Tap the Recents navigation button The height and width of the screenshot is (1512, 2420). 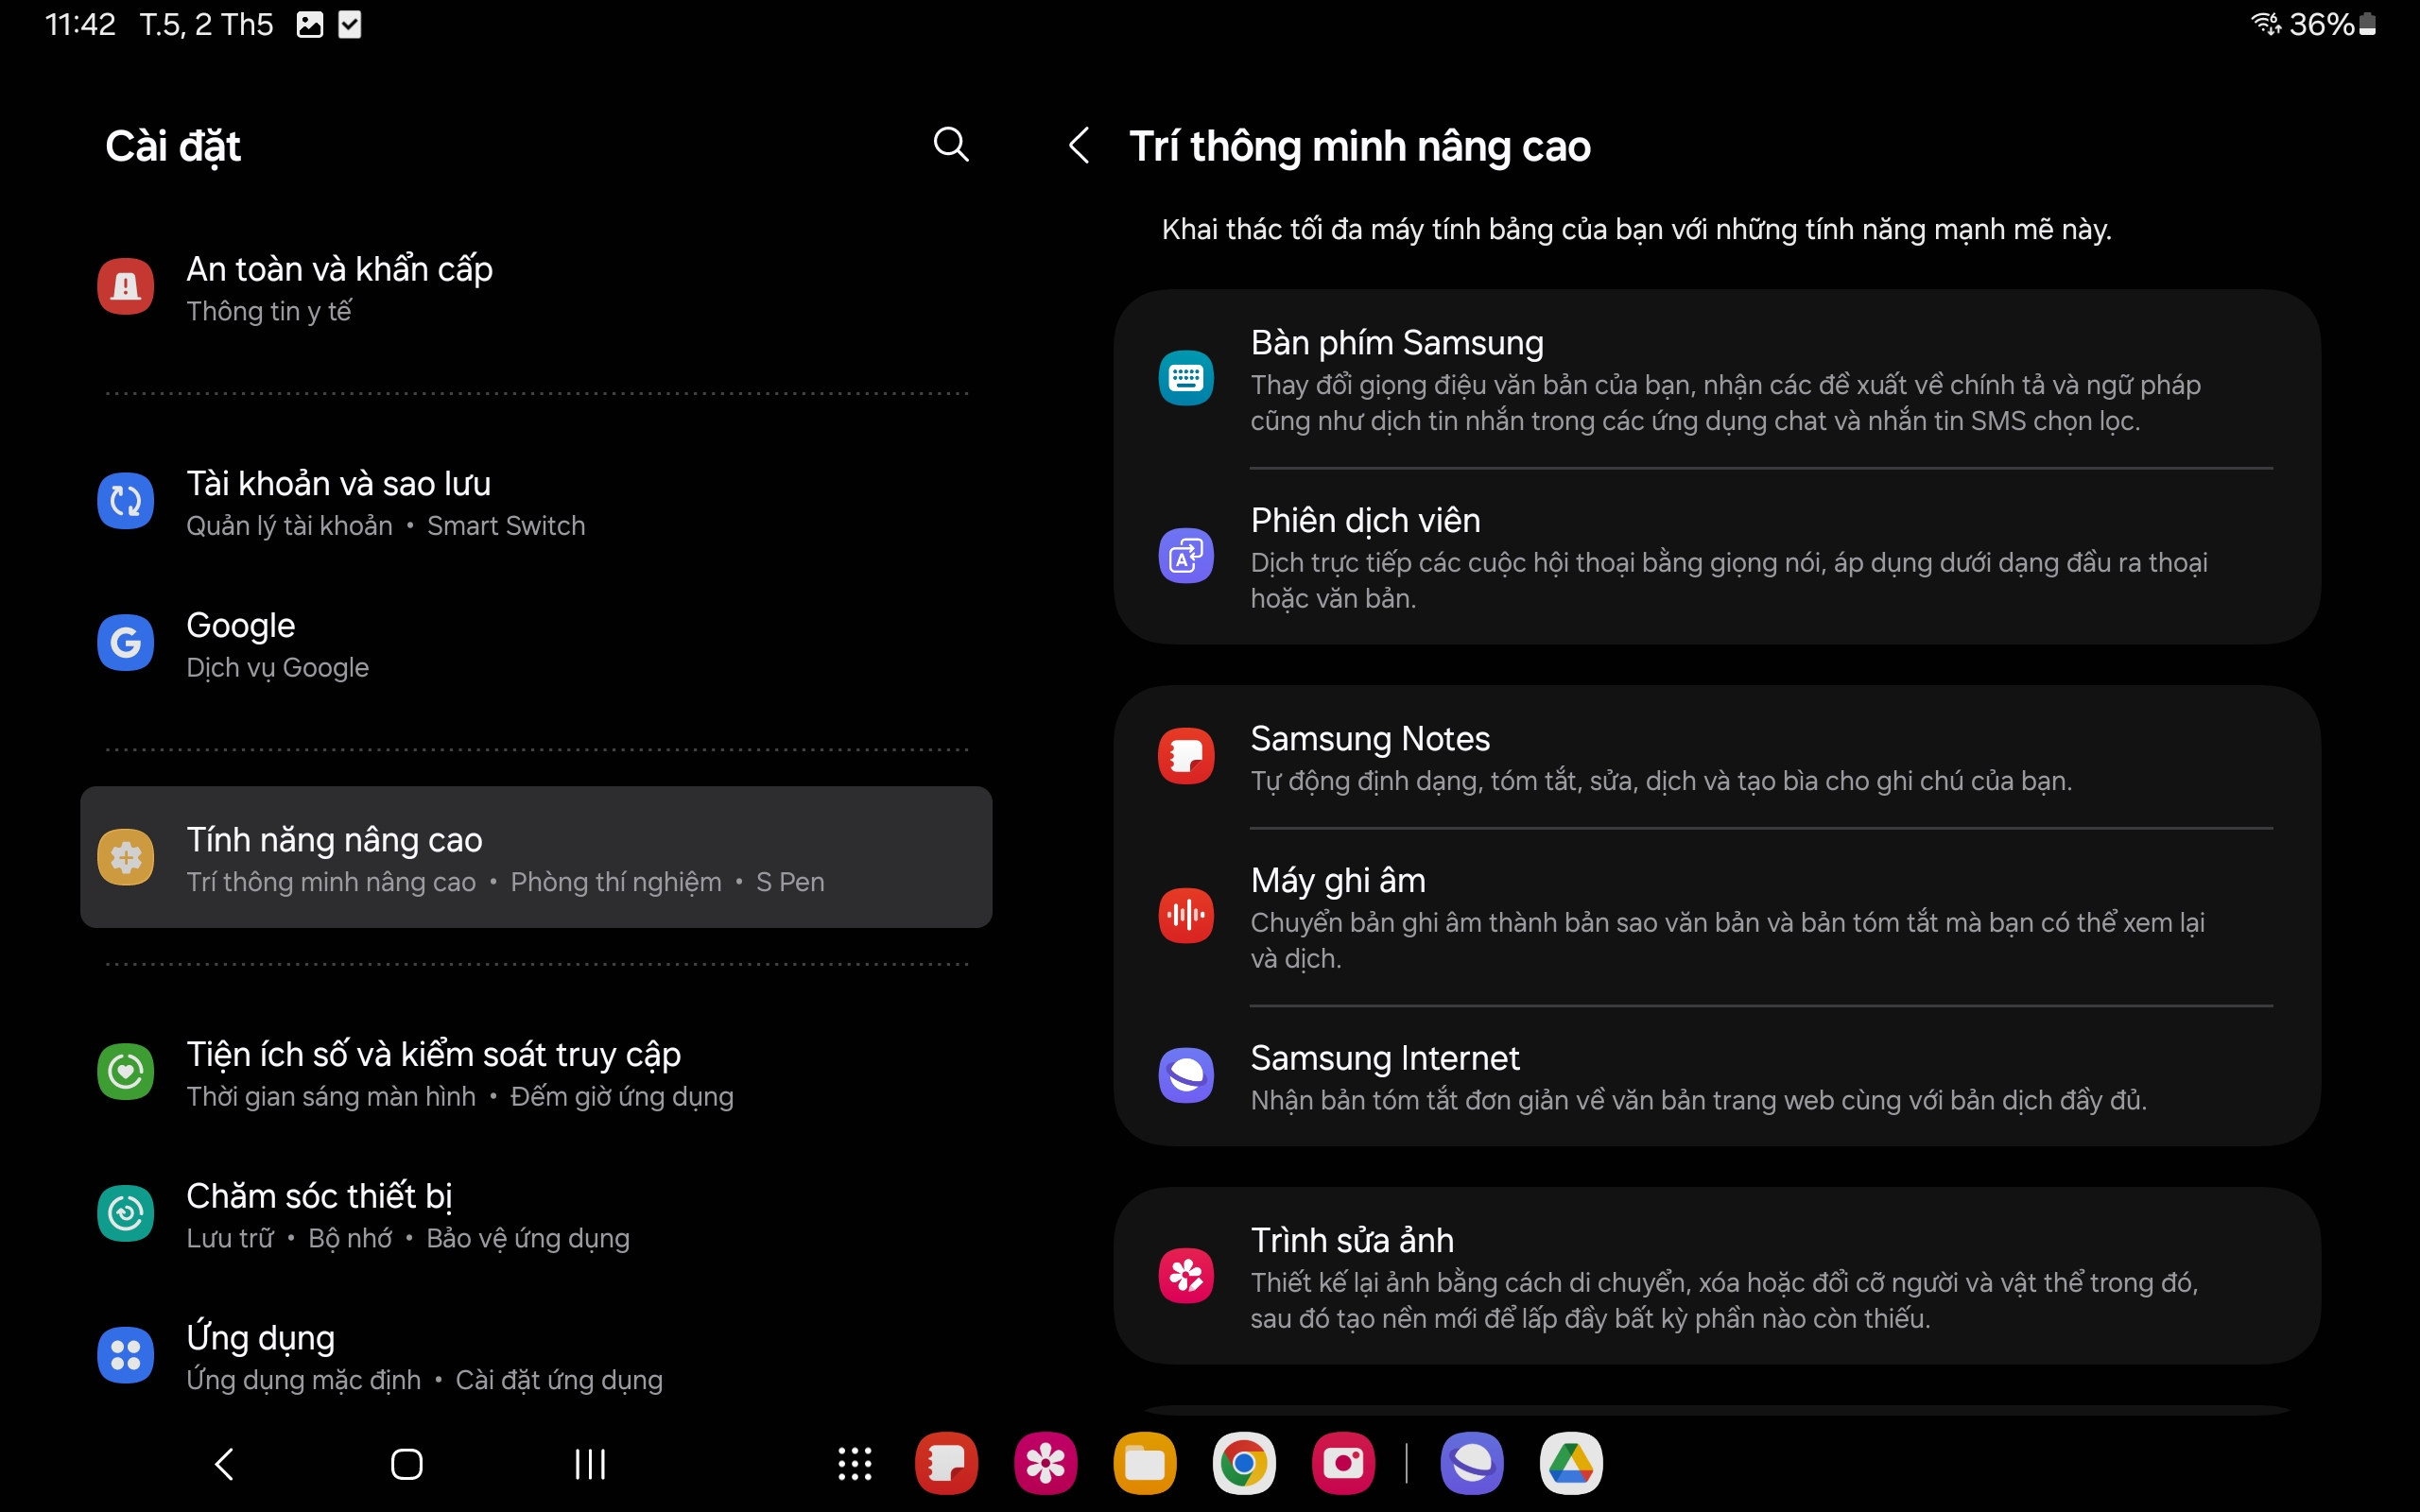[590, 1464]
